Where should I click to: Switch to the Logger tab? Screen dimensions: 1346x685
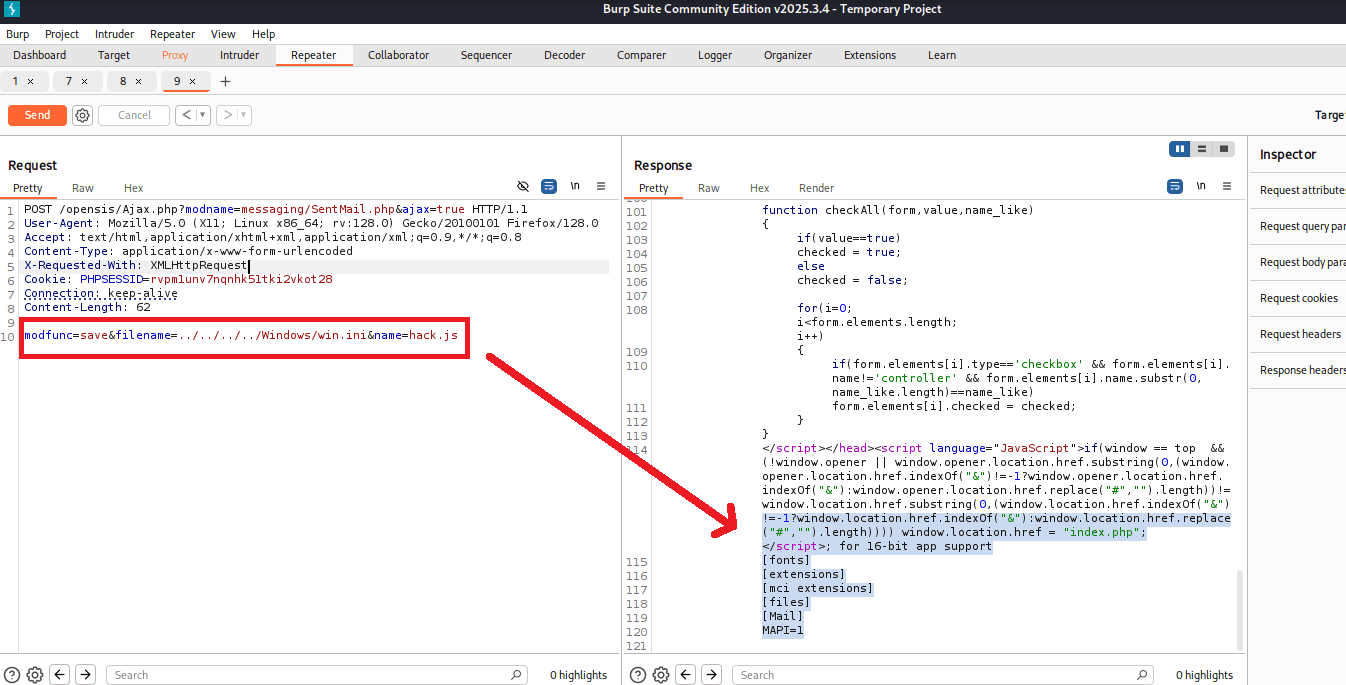[715, 55]
